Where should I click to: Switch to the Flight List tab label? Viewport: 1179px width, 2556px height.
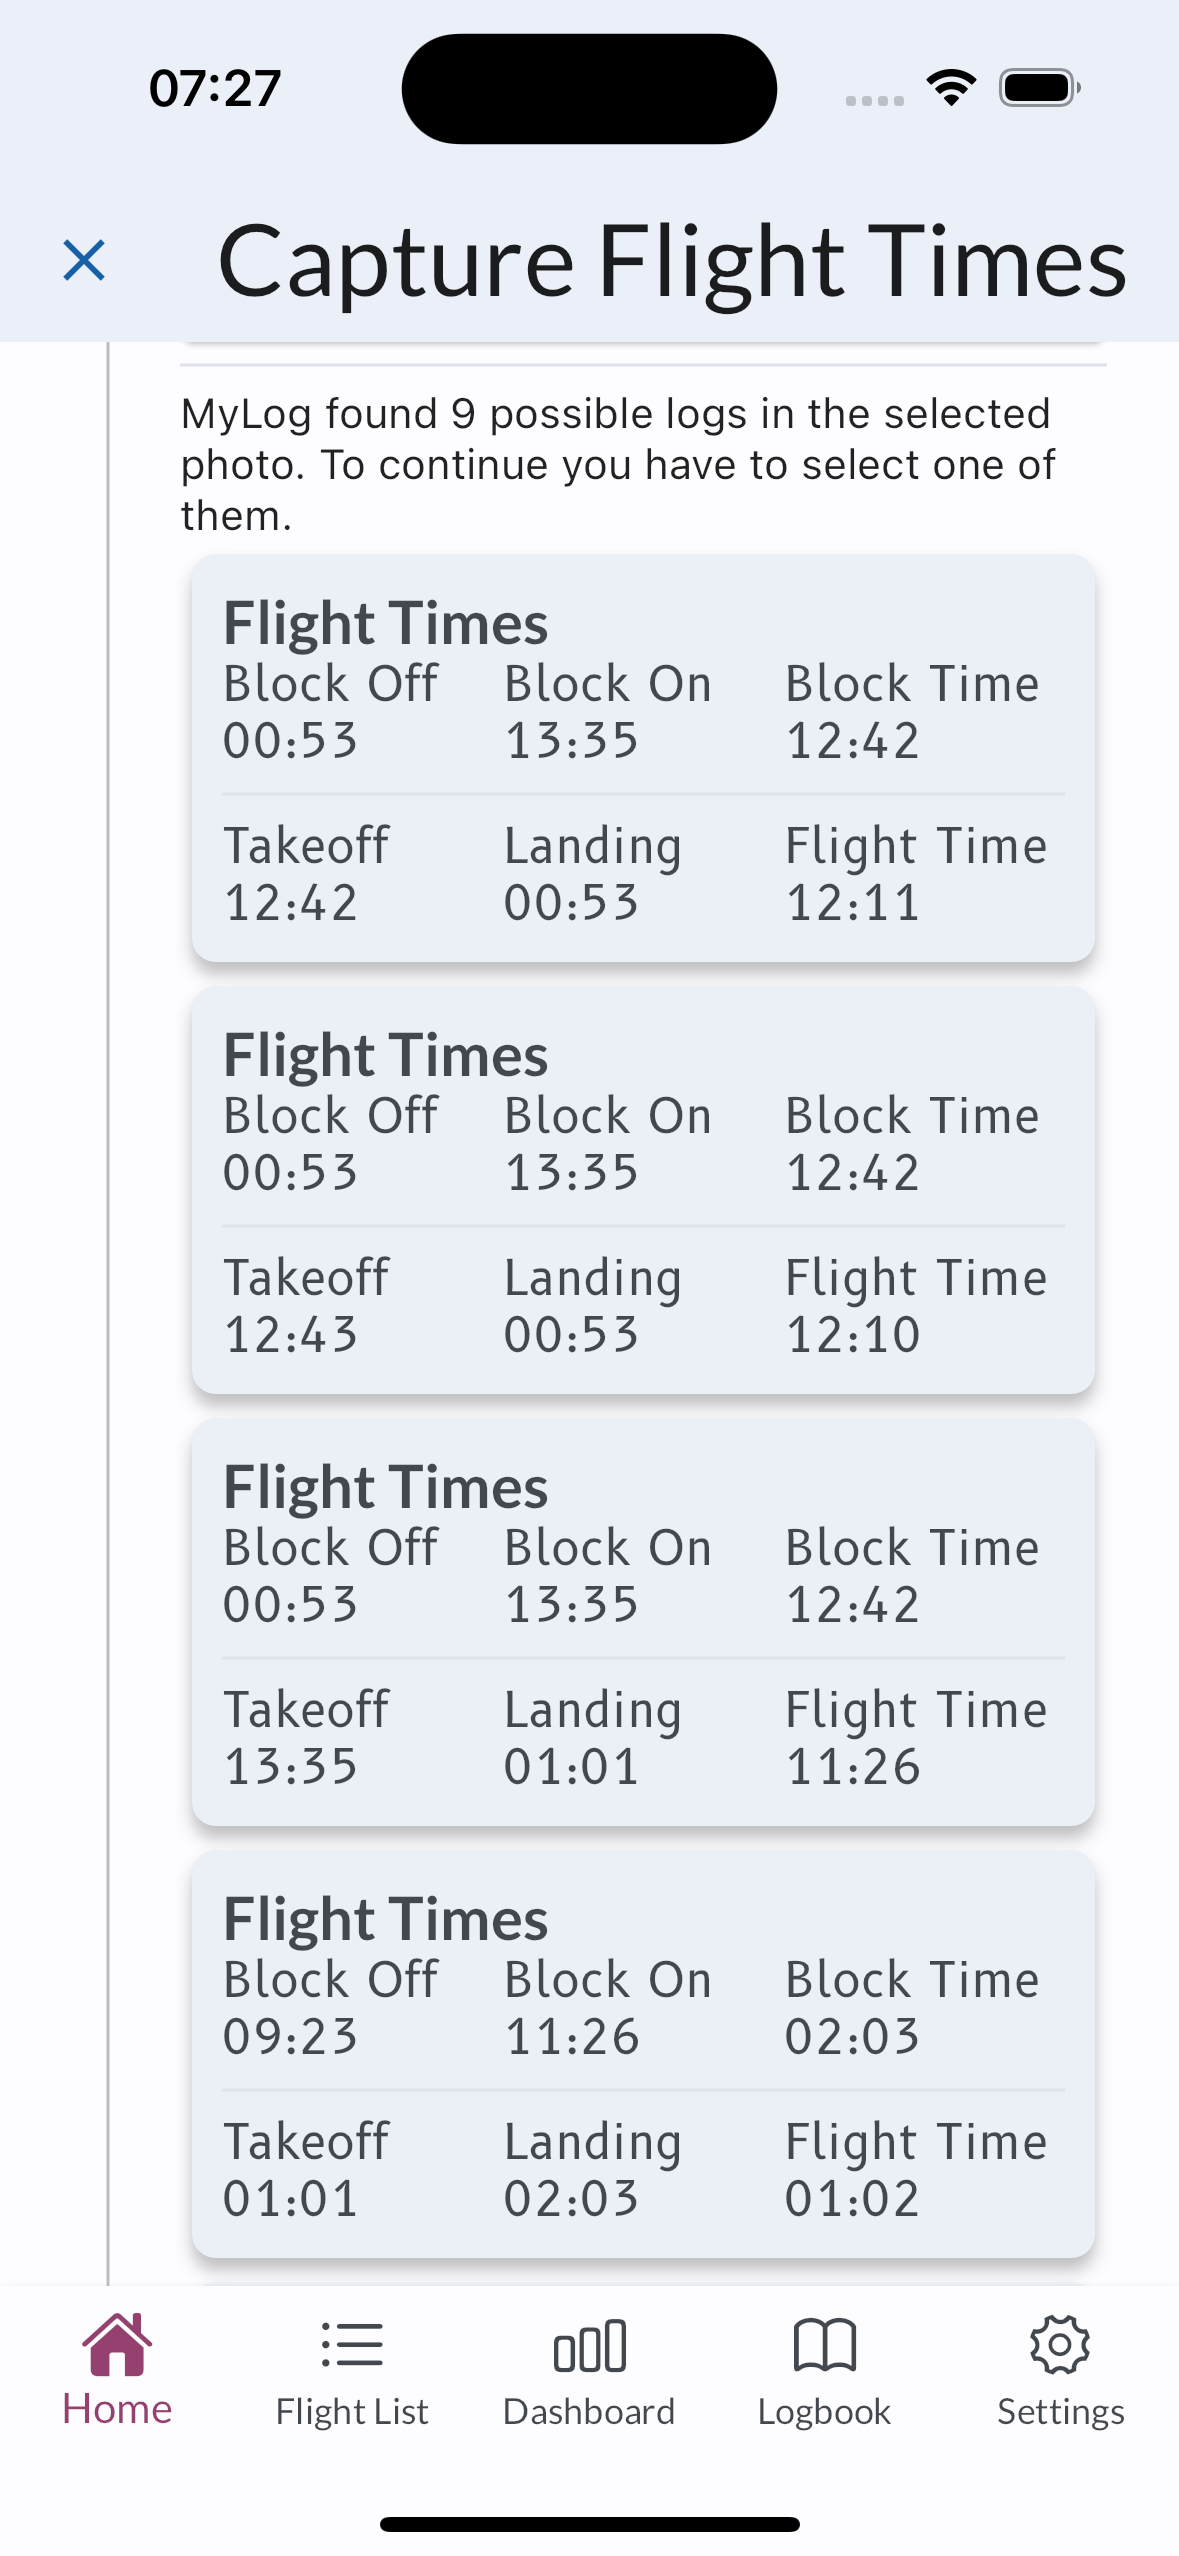(x=352, y=2411)
